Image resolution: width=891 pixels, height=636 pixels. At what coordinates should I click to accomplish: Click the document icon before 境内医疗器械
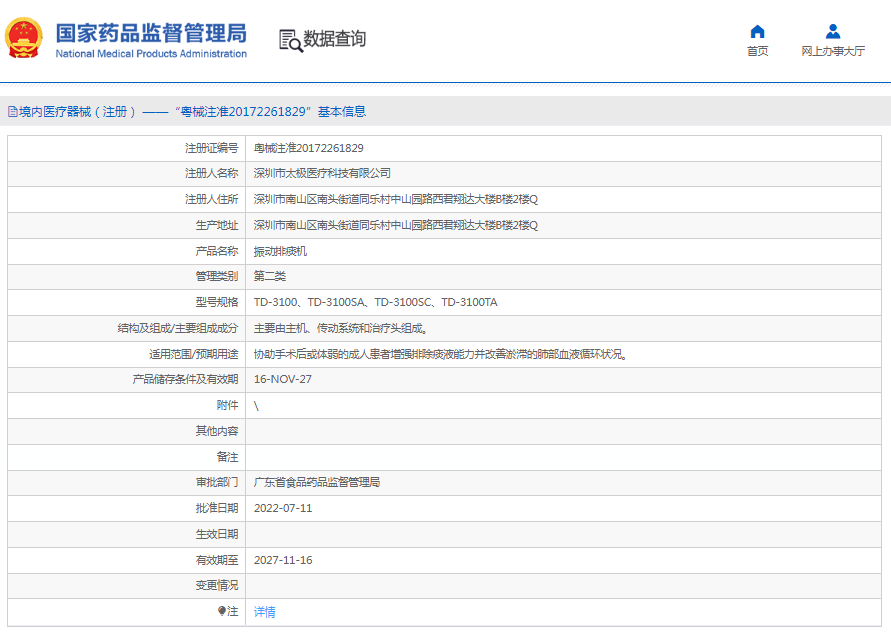(x=13, y=112)
